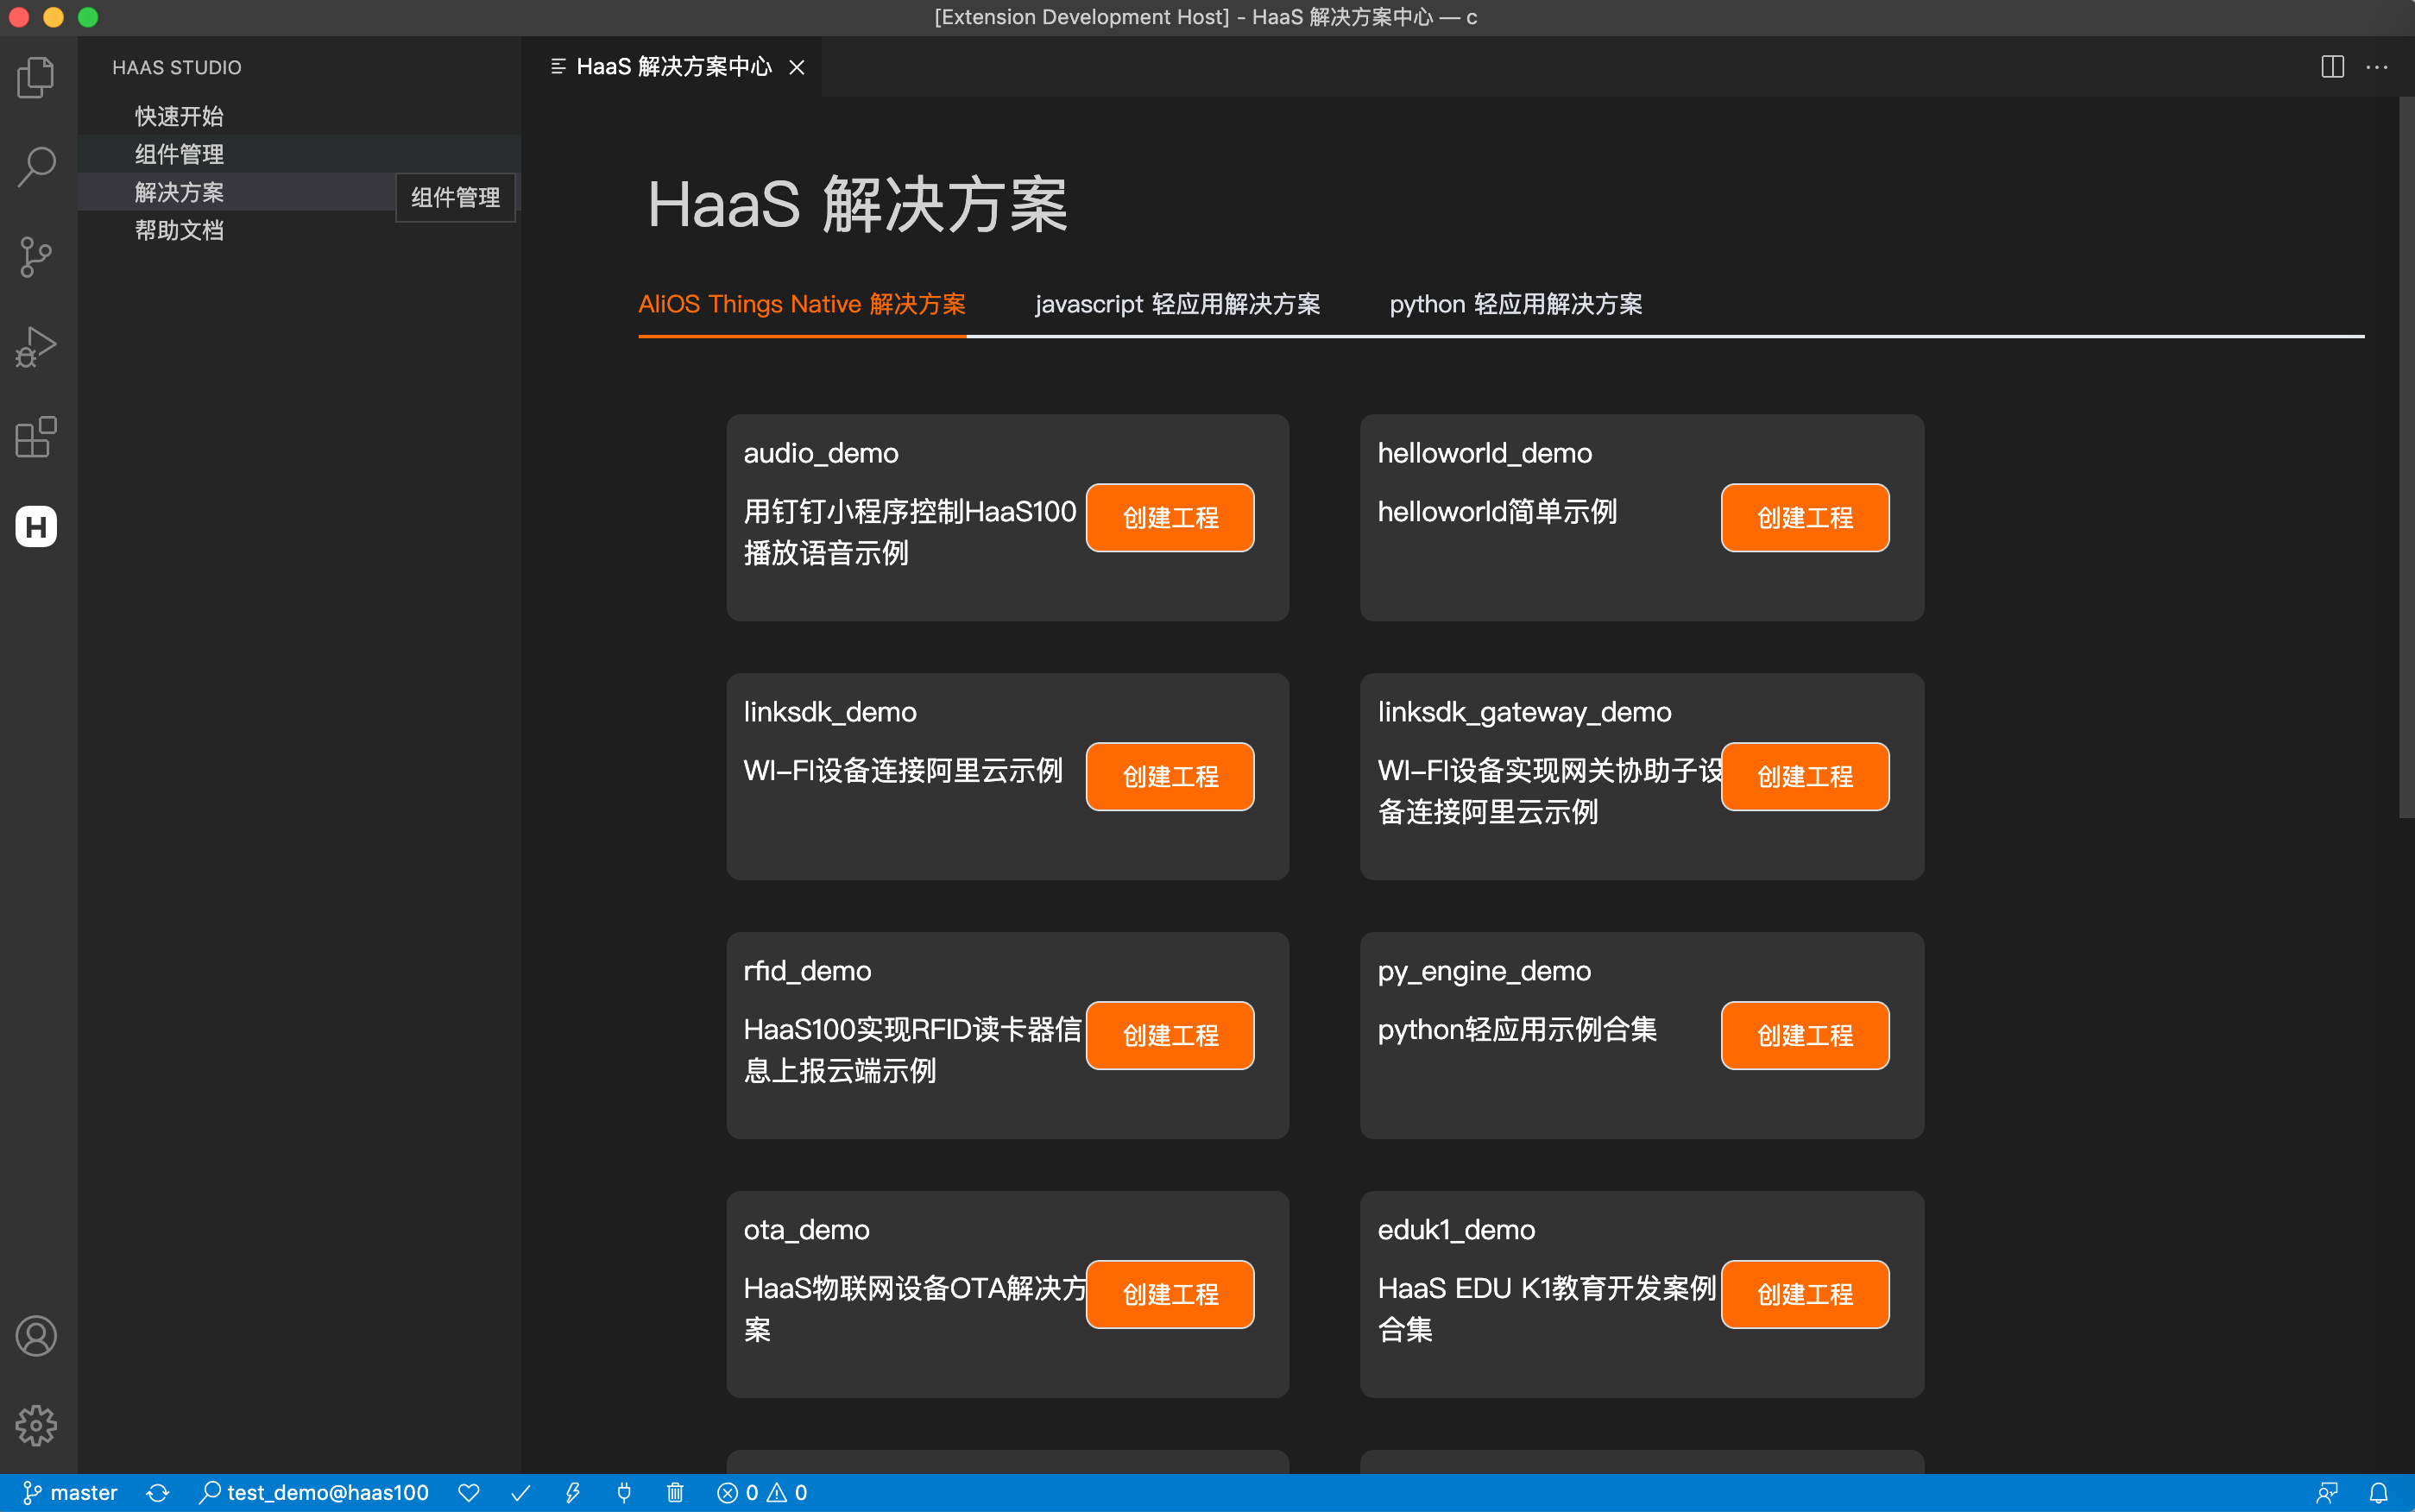Click the trash clean icon in status bar
The height and width of the screenshot is (1512, 2415).
pyautogui.click(x=676, y=1491)
